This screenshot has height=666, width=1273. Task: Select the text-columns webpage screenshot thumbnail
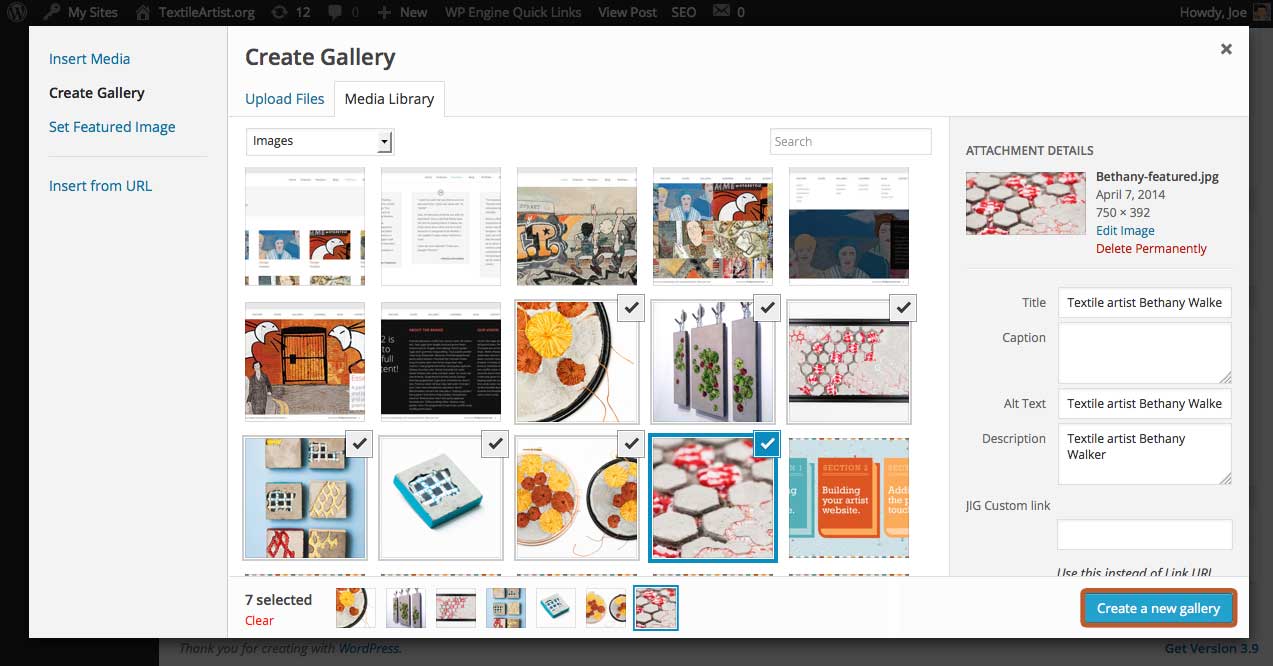[x=441, y=226]
